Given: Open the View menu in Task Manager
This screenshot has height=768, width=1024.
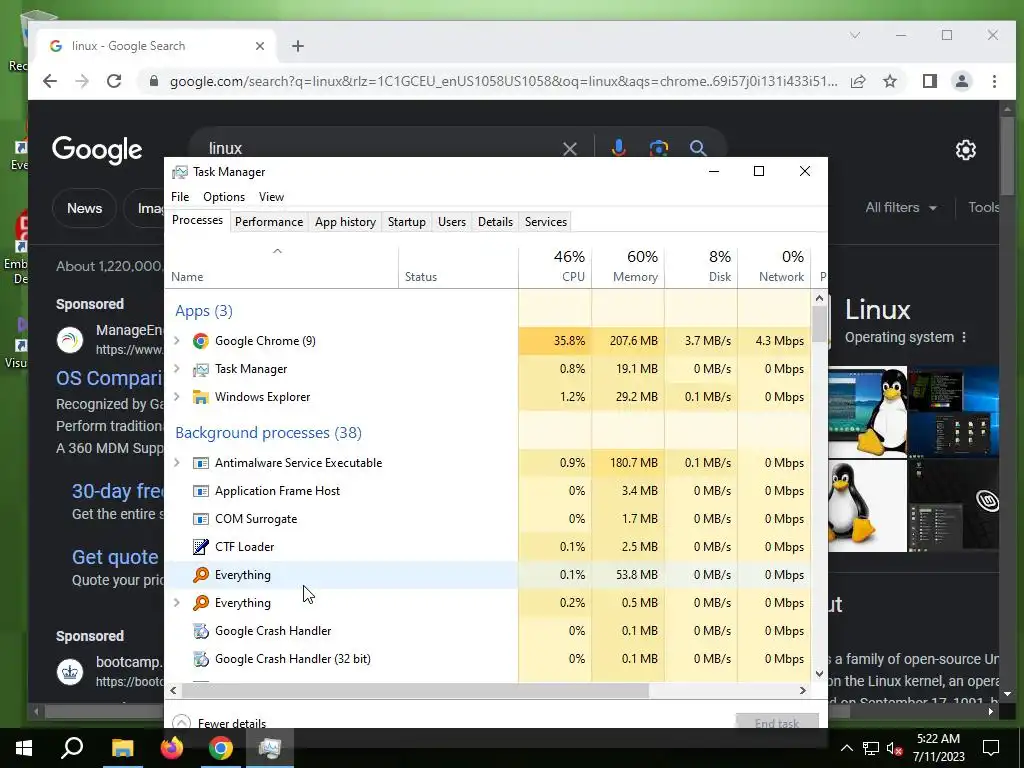Looking at the screenshot, I should coord(271,197).
